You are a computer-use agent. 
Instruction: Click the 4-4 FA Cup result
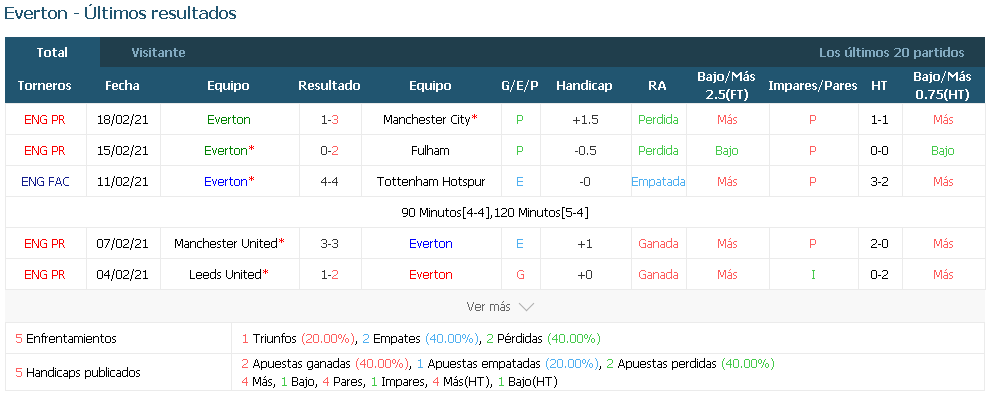tap(329, 182)
